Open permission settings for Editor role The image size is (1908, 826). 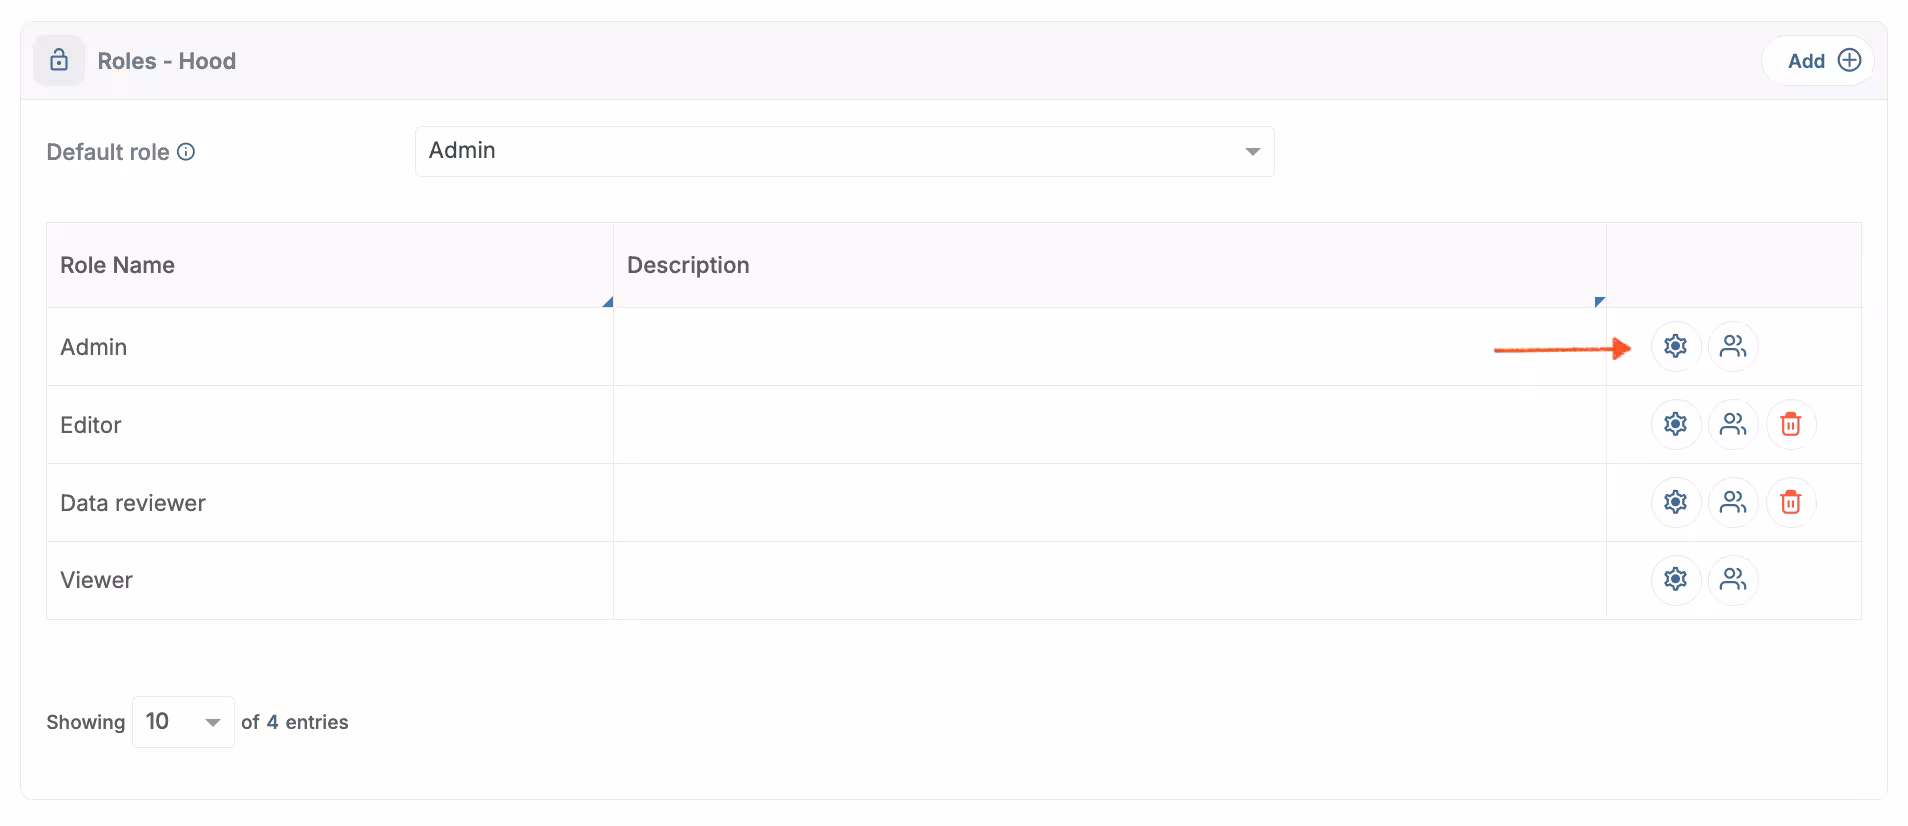[1675, 424]
